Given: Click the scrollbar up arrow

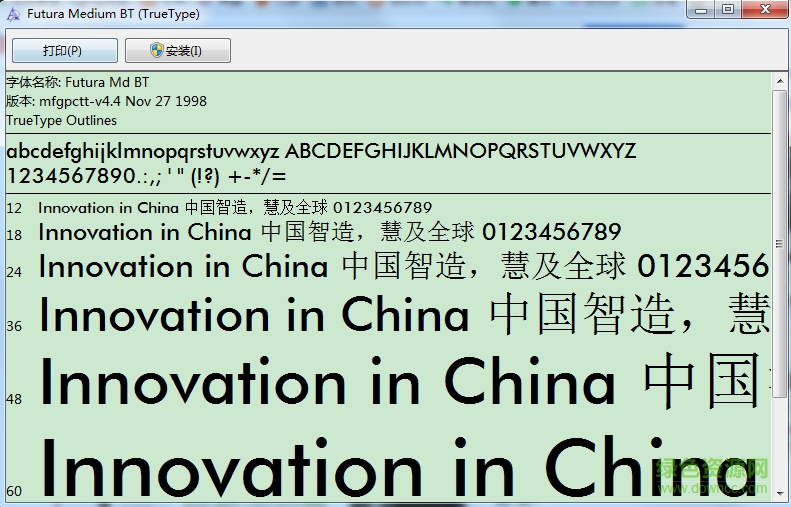Looking at the screenshot, I should click(x=779, y=81).
